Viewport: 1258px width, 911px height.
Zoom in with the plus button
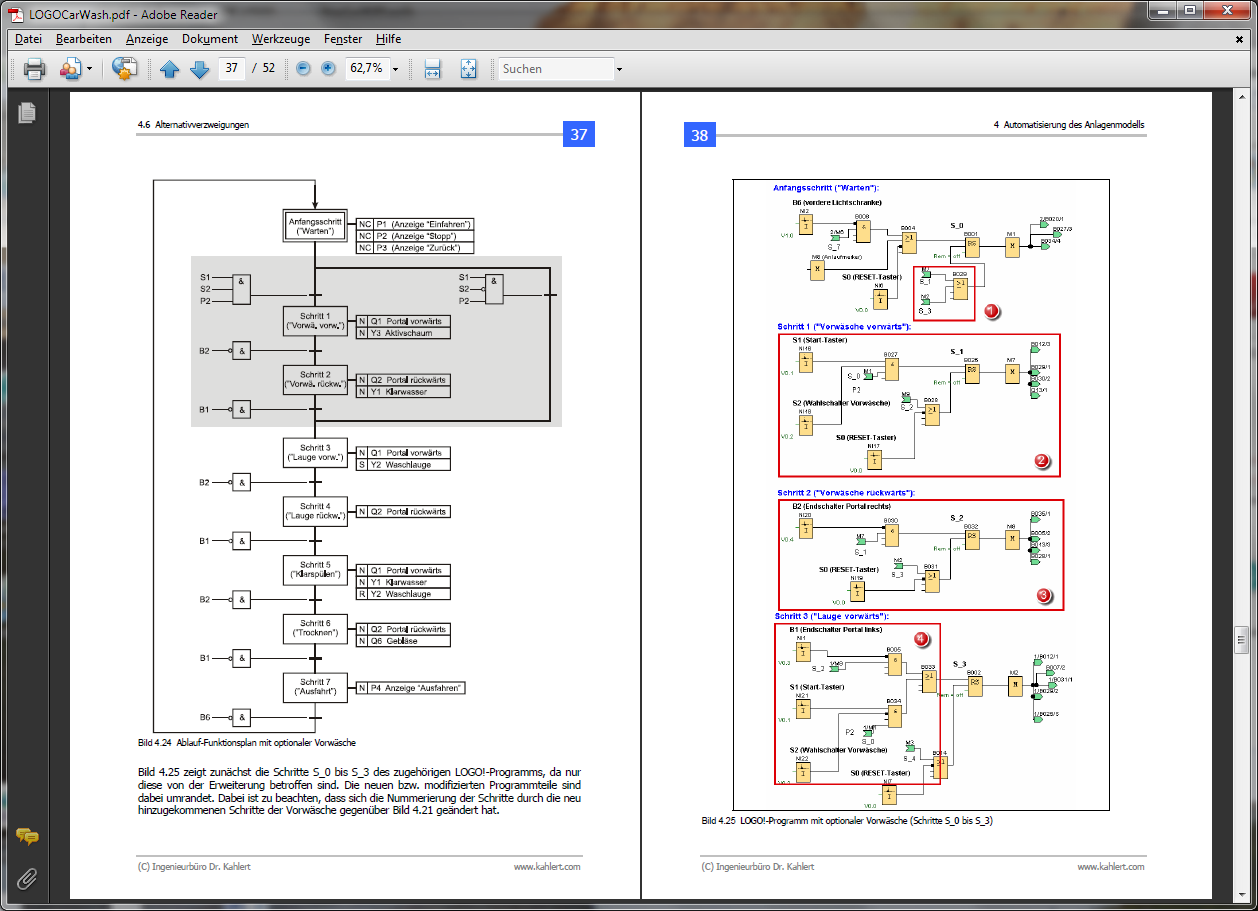click(328, 69)
